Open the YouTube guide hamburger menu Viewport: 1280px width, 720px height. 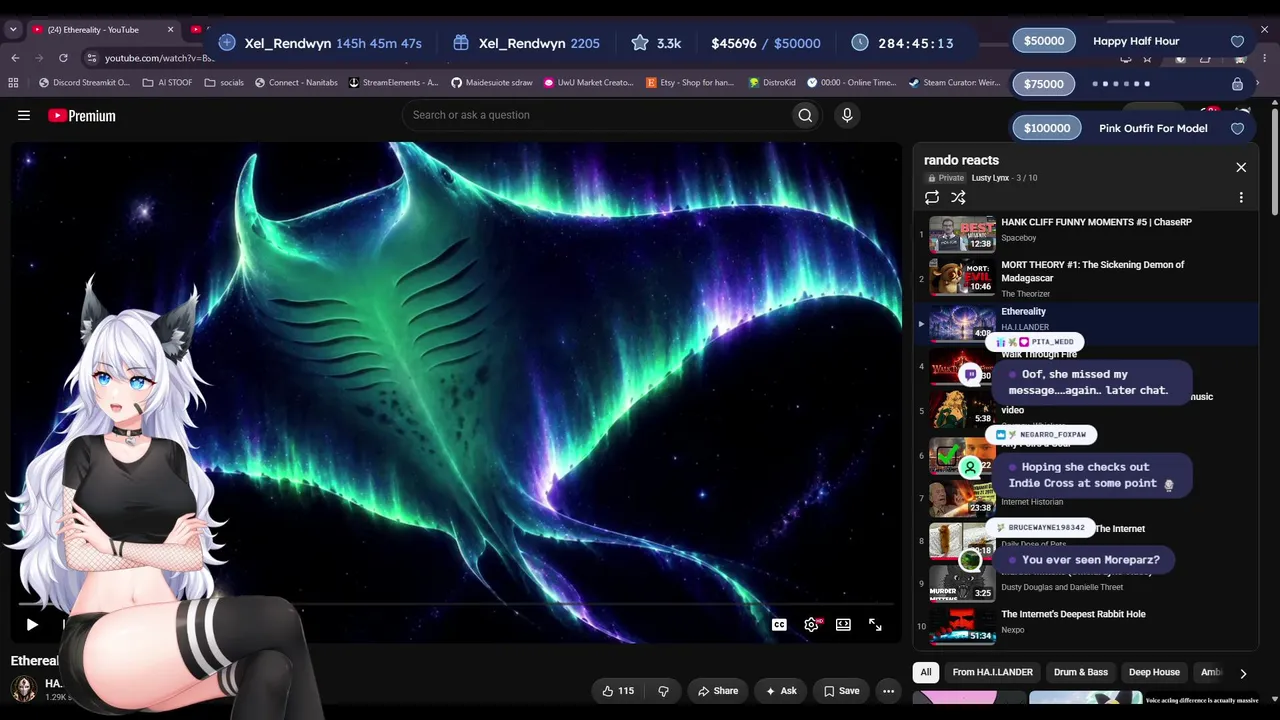[24, 116]
